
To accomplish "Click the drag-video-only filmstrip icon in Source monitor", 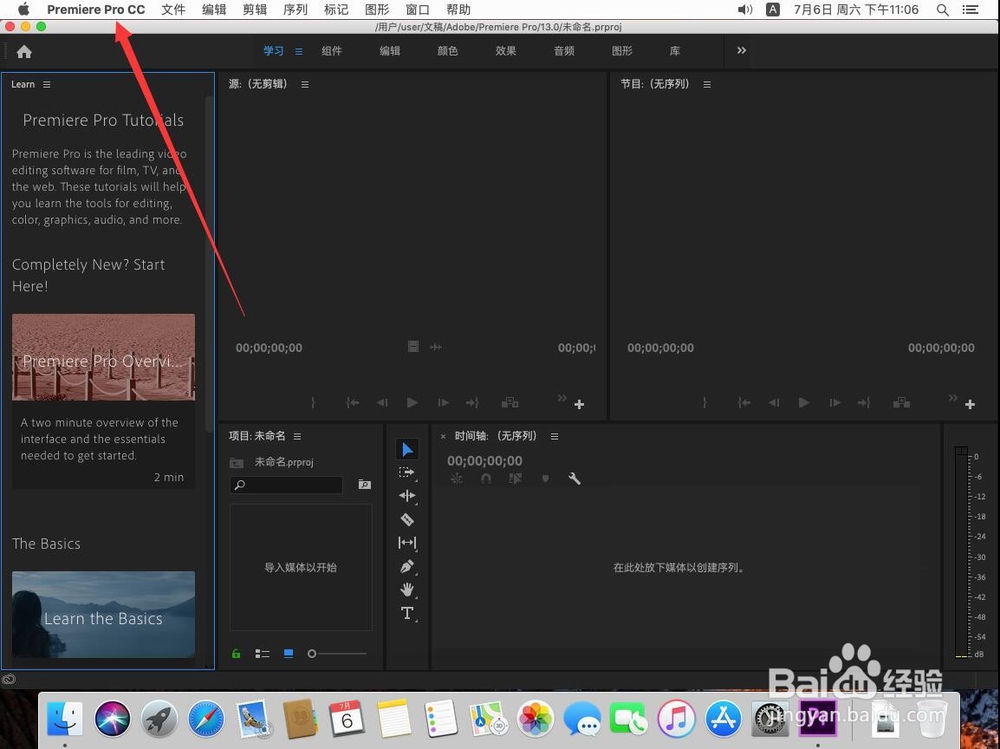I will click(413, 346).
